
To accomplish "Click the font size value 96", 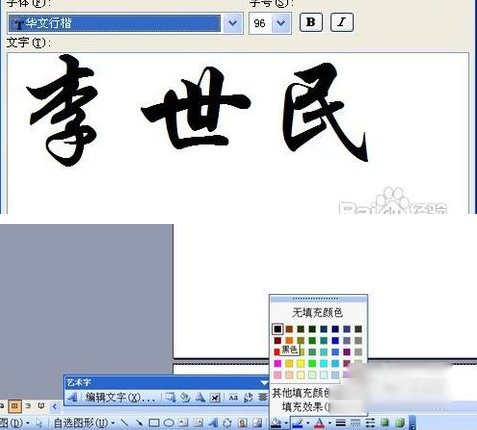I will 260,23.
